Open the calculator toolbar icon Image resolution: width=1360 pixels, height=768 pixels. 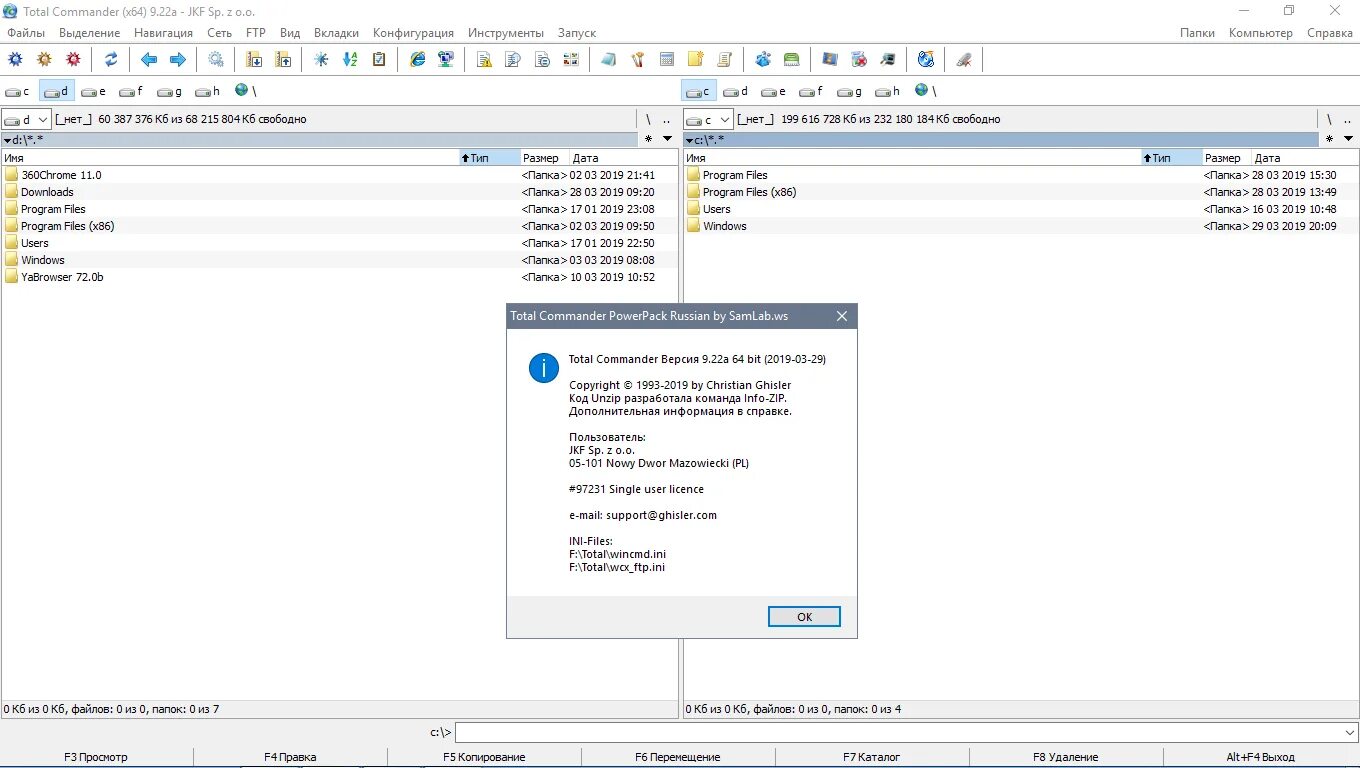tap(667, 59)
